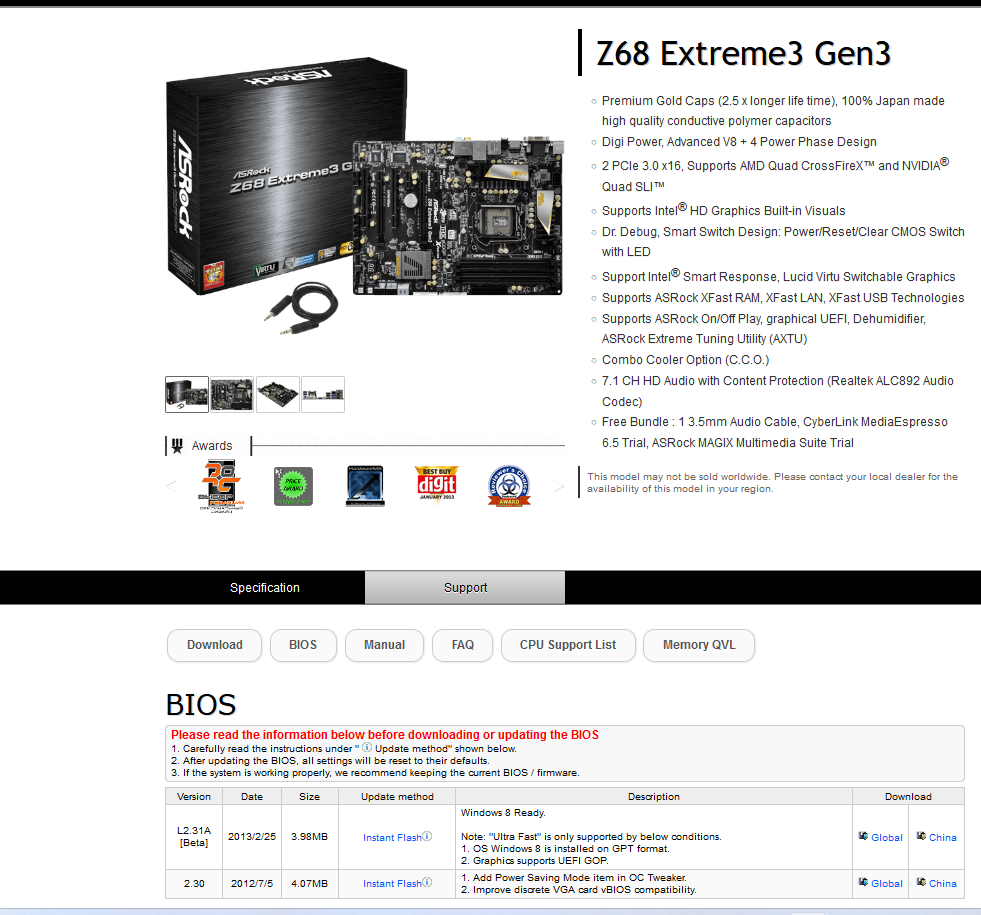This screenshot has height=915, width=981.
Task: Select the 2.30 version cell
Action: click(x=194, y=884)
